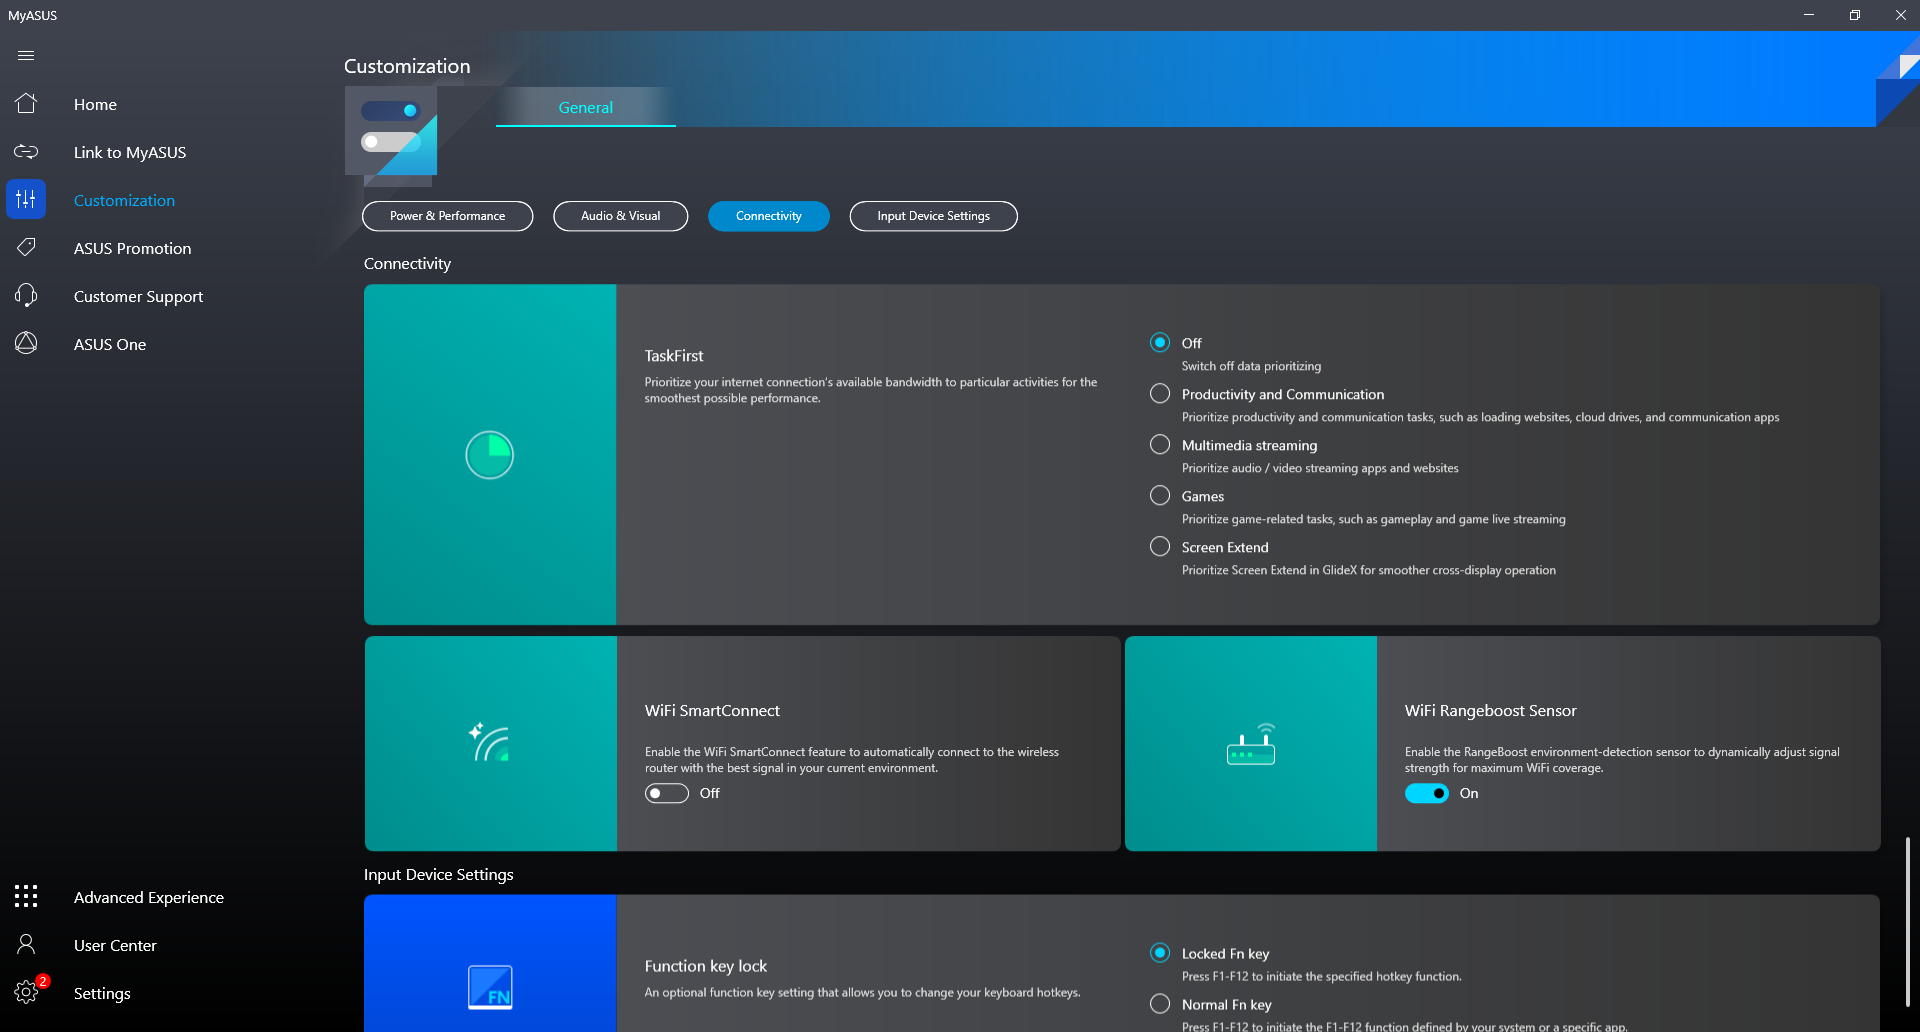Screen dimensions: 1920x1032
Task: Click the Link to MyASUS icon
Action: 26,152
